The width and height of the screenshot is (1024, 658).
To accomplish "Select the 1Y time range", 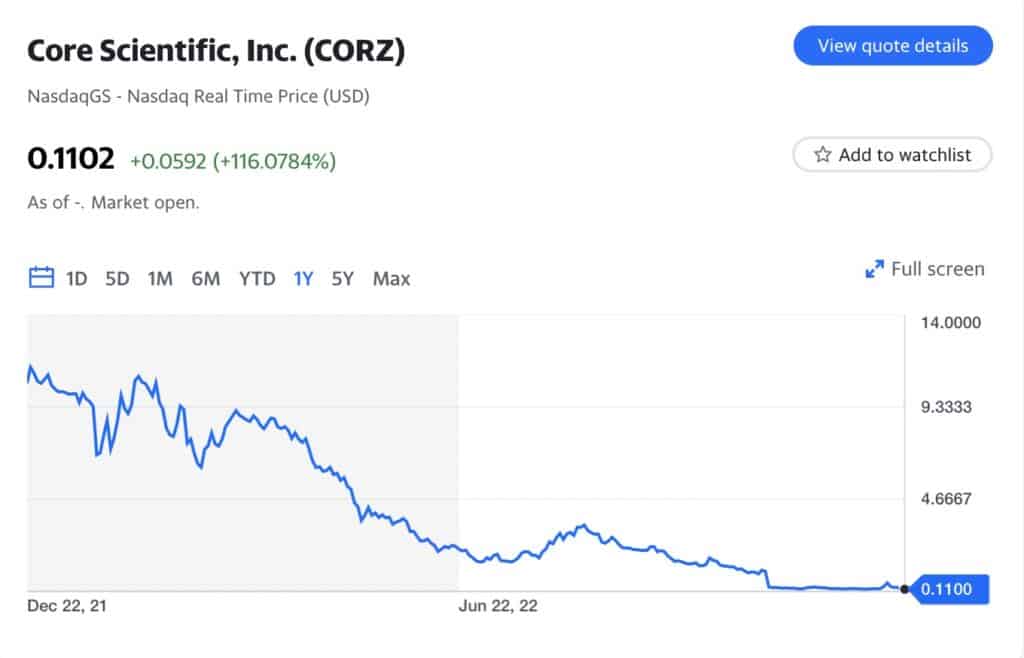I will click(x=303, y=279).
